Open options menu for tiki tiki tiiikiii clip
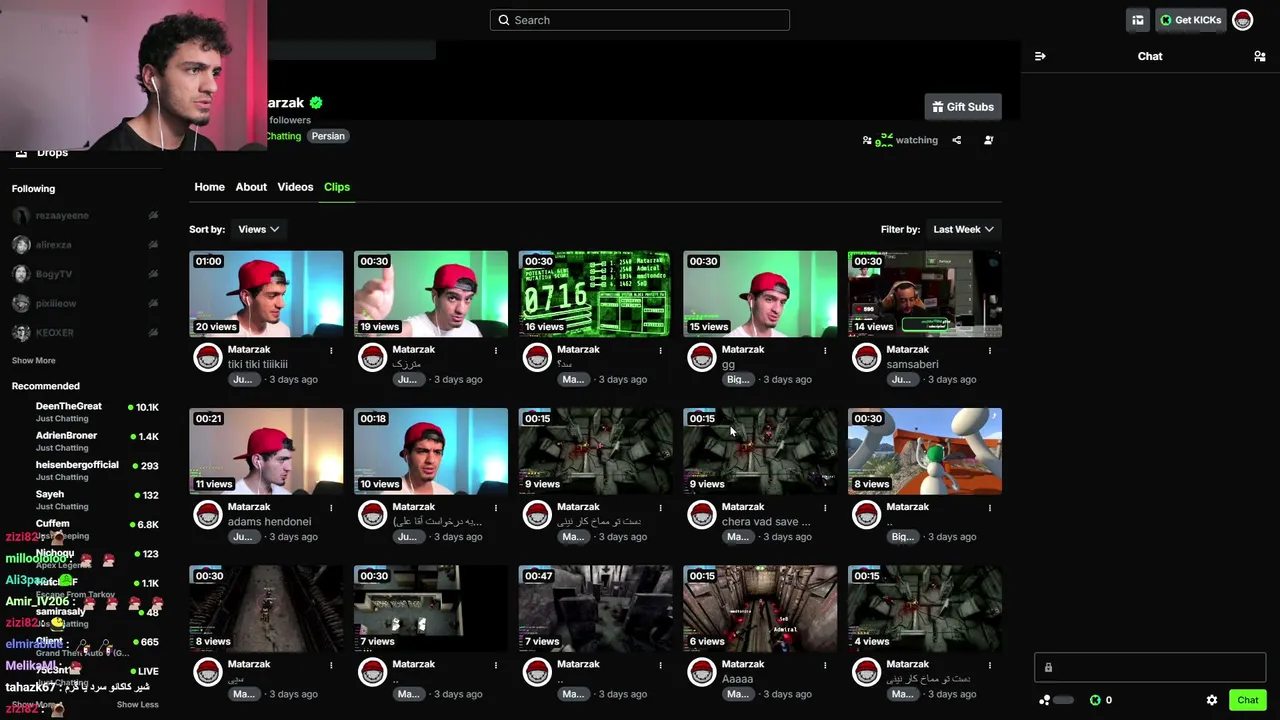Viewport: 1280px width, 720px height. [x=331, y=350]
